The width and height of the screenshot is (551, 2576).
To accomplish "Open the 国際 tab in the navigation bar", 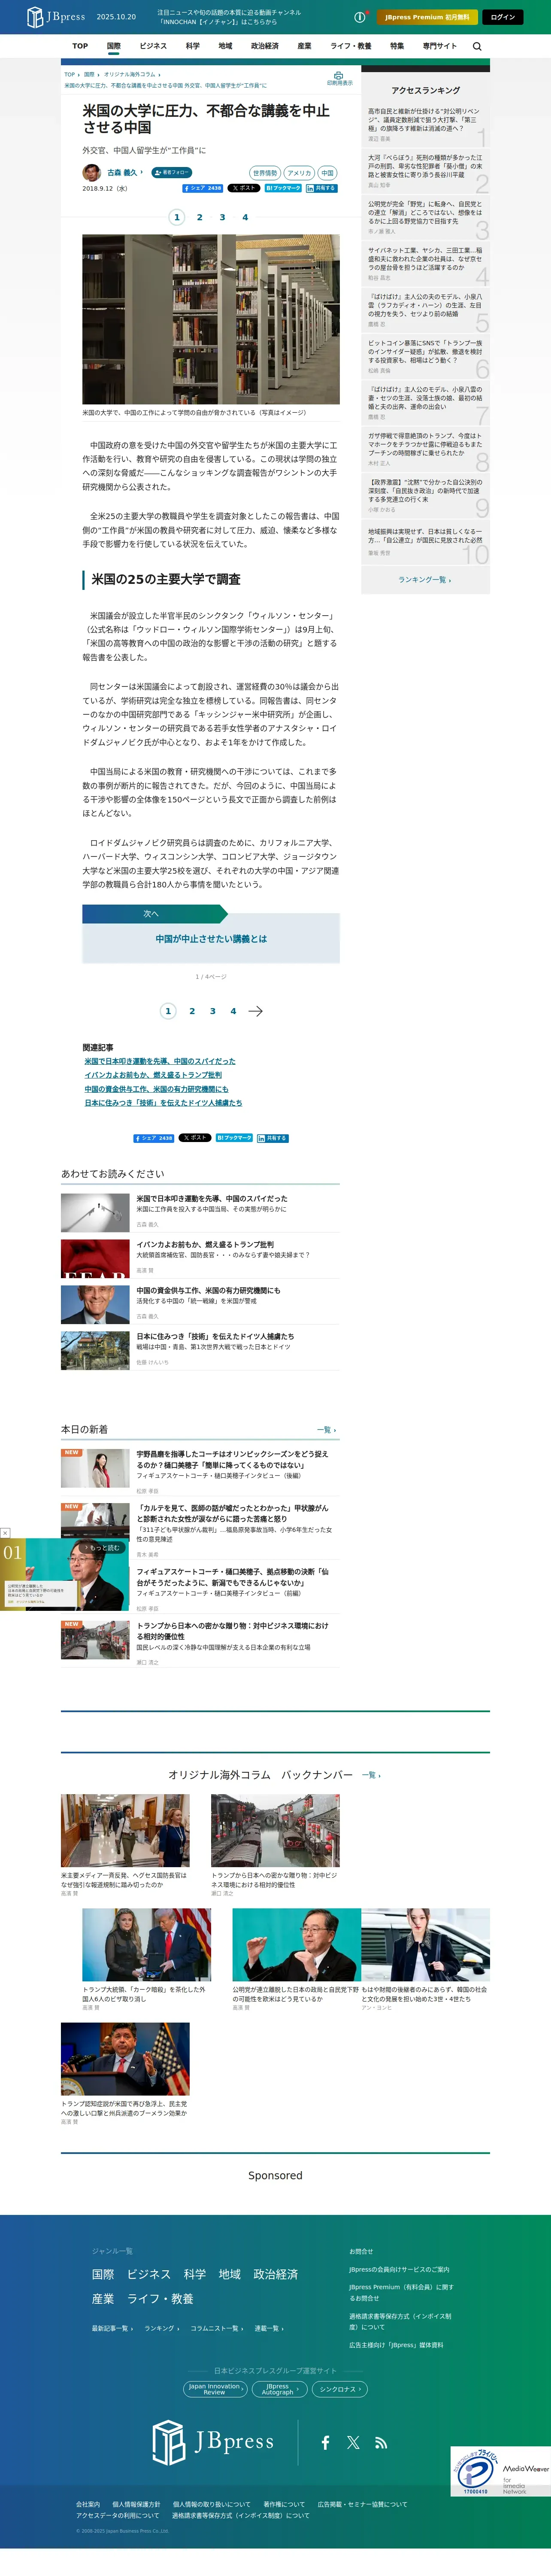I will click(x=114, y=46).
